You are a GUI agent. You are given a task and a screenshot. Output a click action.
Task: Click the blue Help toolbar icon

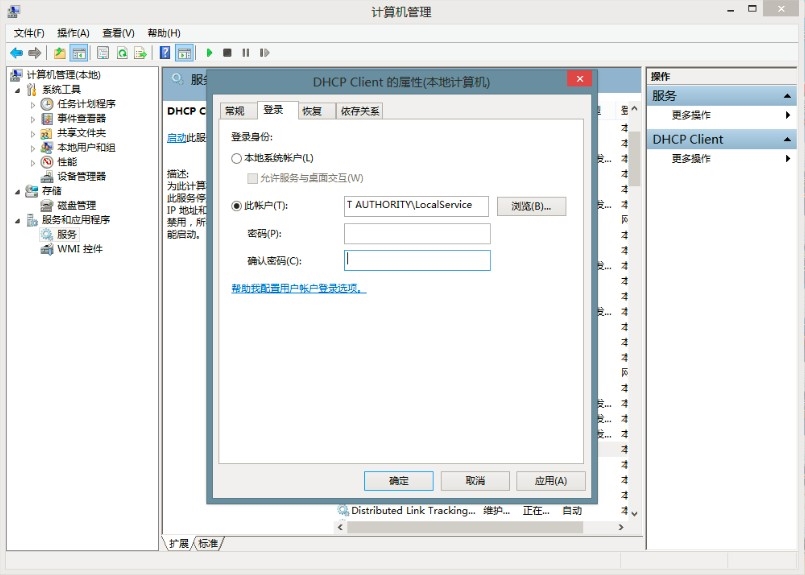pyautogui.click(x=165, y=52)
